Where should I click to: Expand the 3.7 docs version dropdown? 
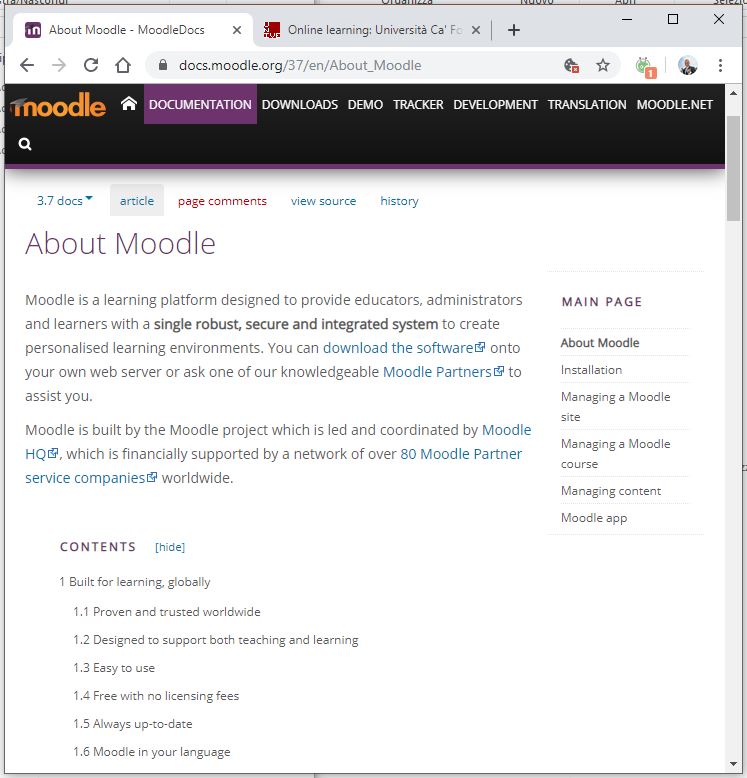coord(64,200)
